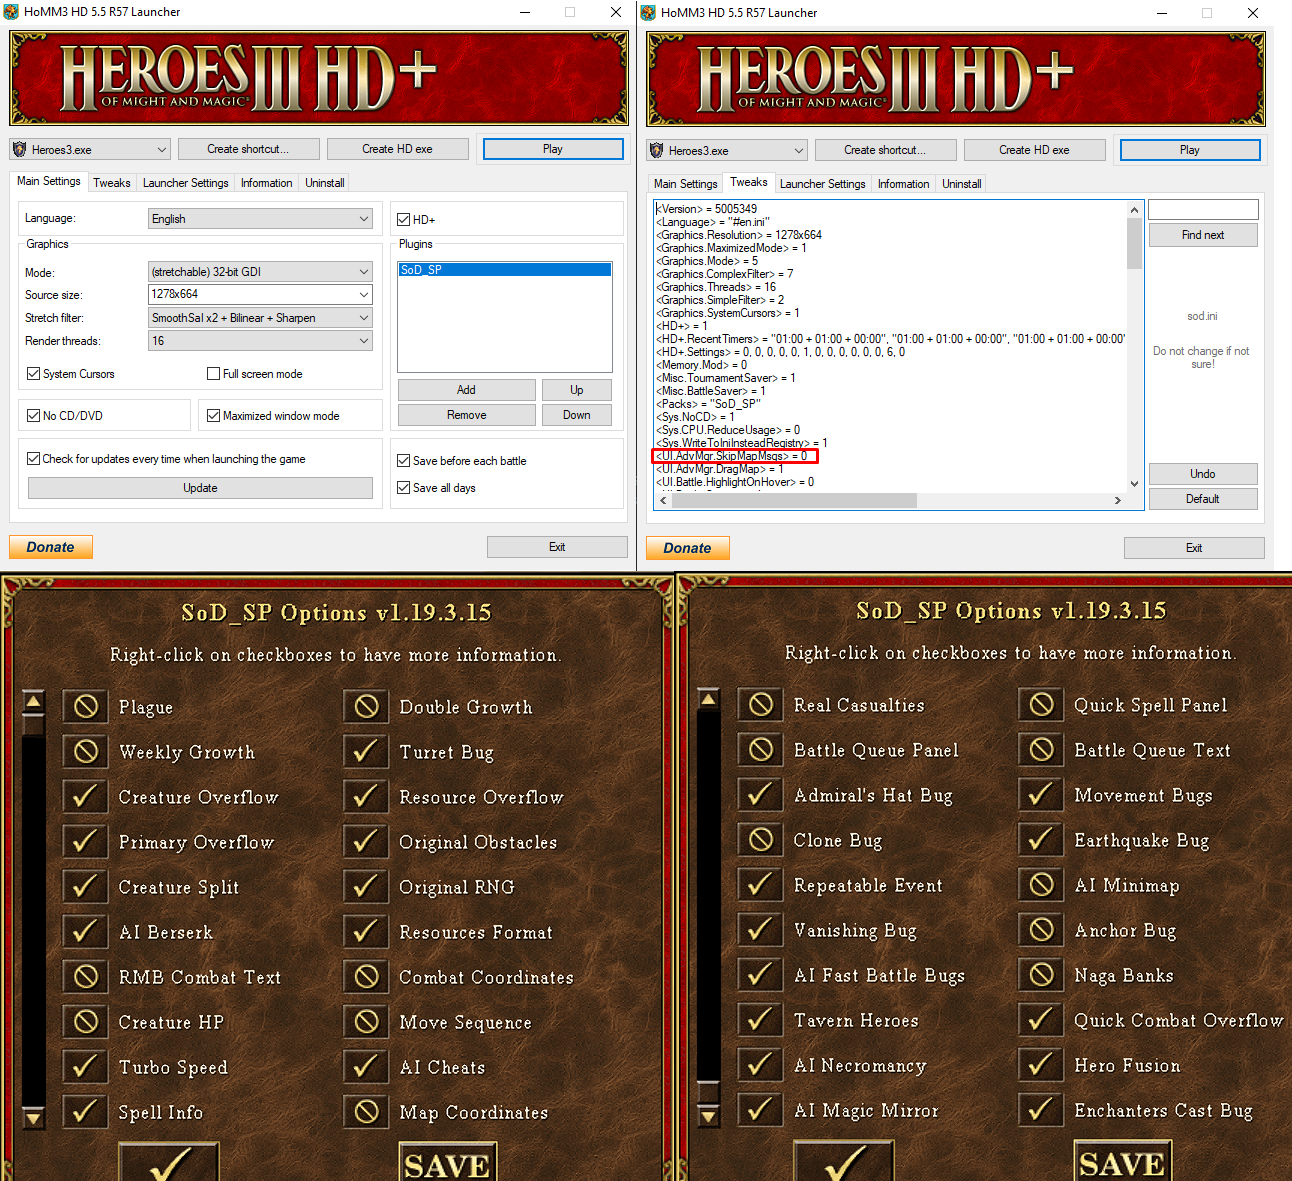Screen dimensions: 1292x1181
Task: Toggle Enchanters Cast Bug checkmark
Action: pos(1041,1110)
